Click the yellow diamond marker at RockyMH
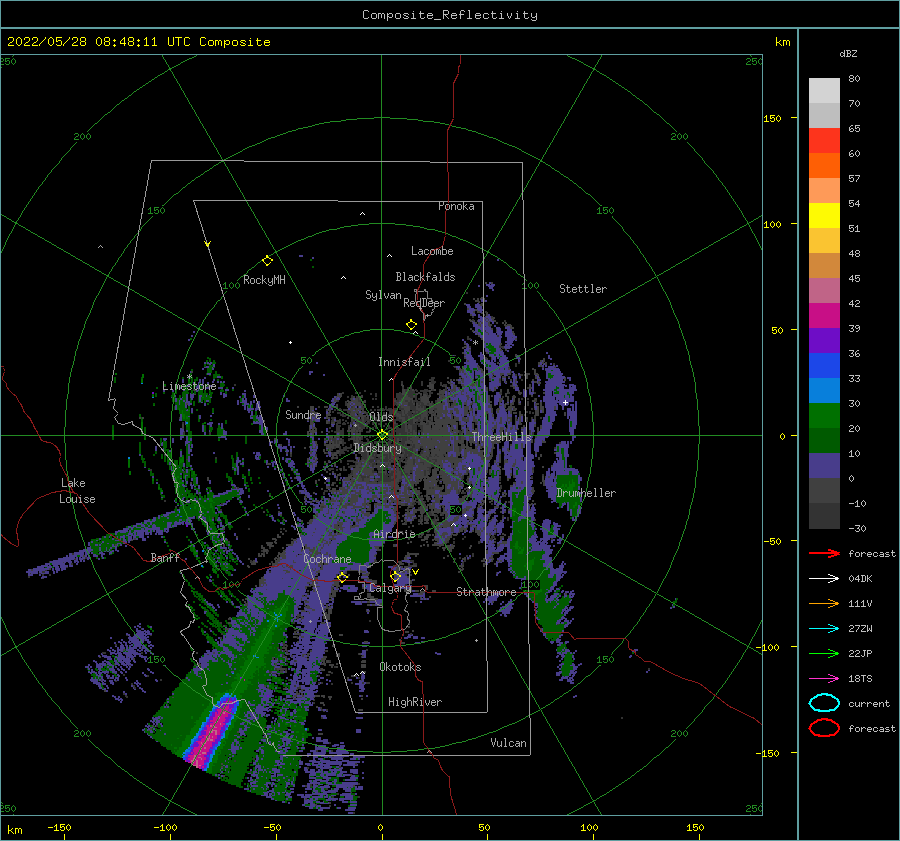Screen dimensions: 900x841 click(x=267, y=261)
